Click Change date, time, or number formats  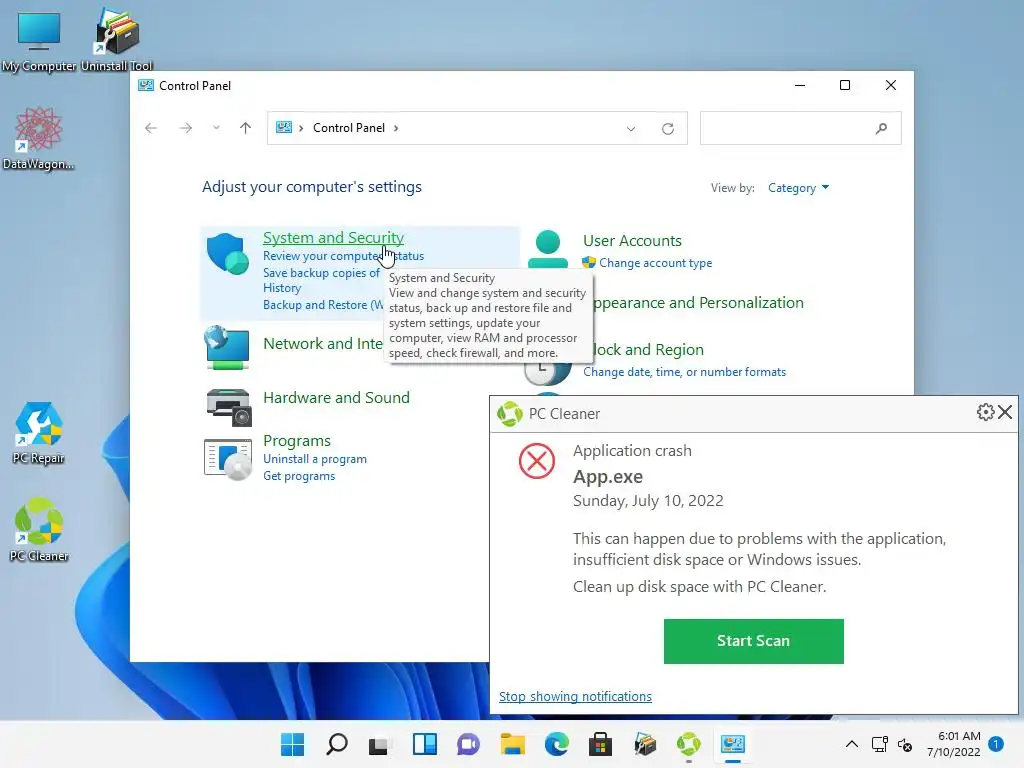coord(684,372)
